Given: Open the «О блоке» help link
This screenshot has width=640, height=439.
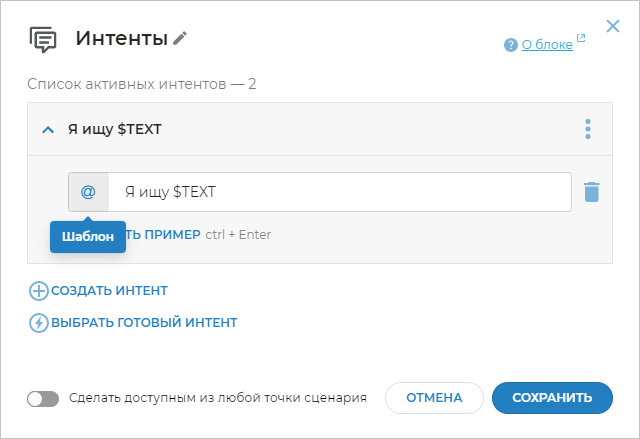Looking at the screenshot, I should pyautogui.click(x=546, y=45).
